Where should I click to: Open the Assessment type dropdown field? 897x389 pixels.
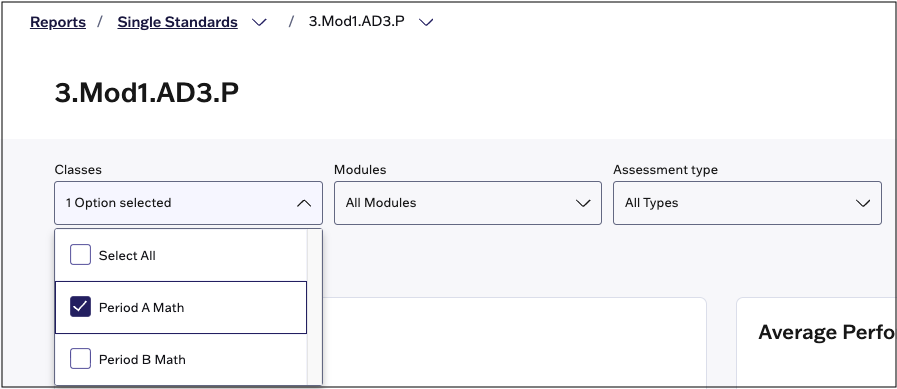[x=747, y=203]
